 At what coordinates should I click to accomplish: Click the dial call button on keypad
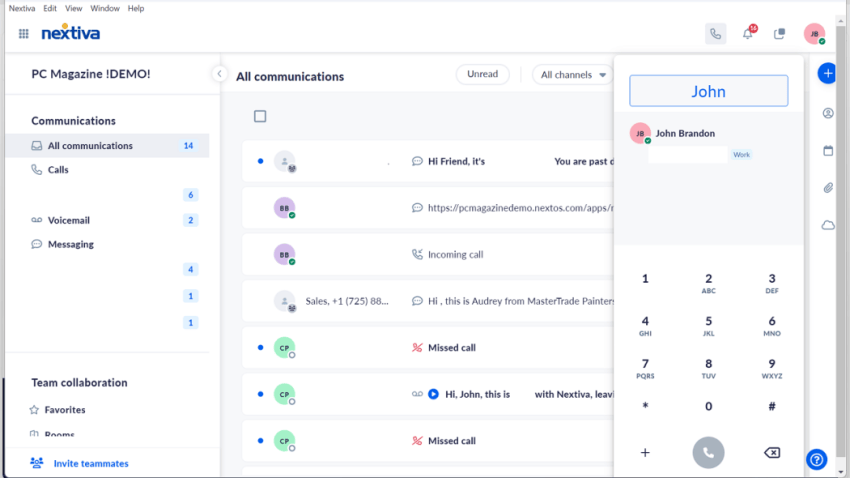coord(708,453)
